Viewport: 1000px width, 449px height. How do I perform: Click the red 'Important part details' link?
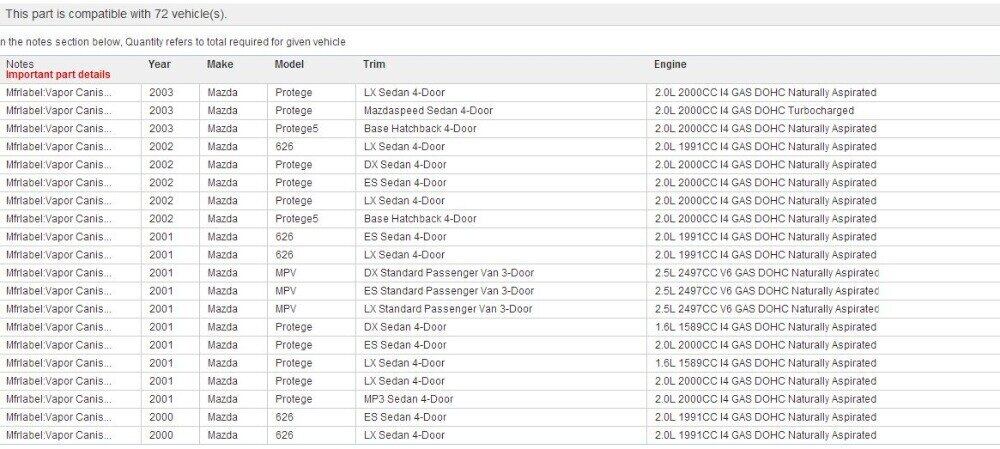pyautogui.click(x=58, y=74)
